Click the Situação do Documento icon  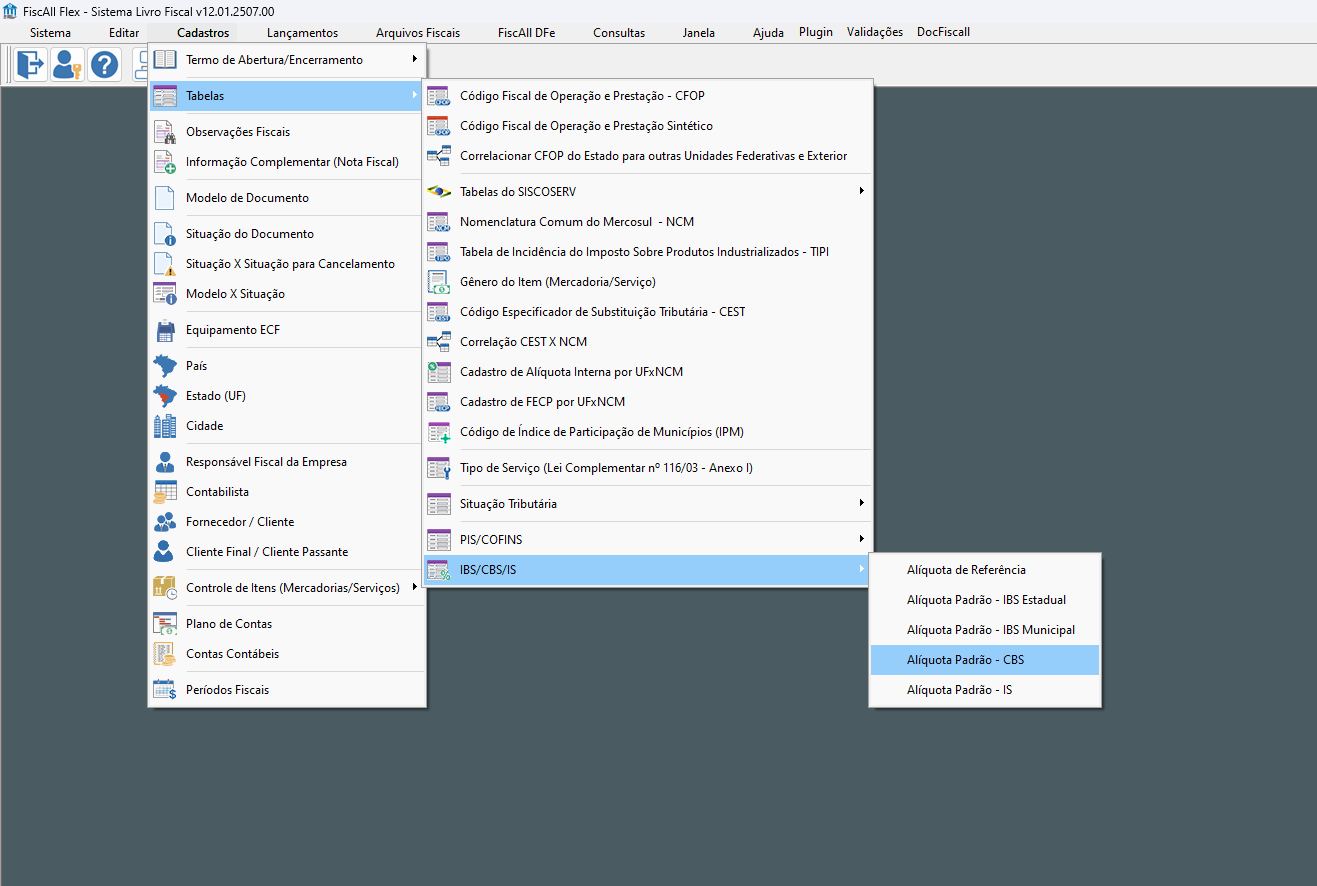tap(165, 234)
